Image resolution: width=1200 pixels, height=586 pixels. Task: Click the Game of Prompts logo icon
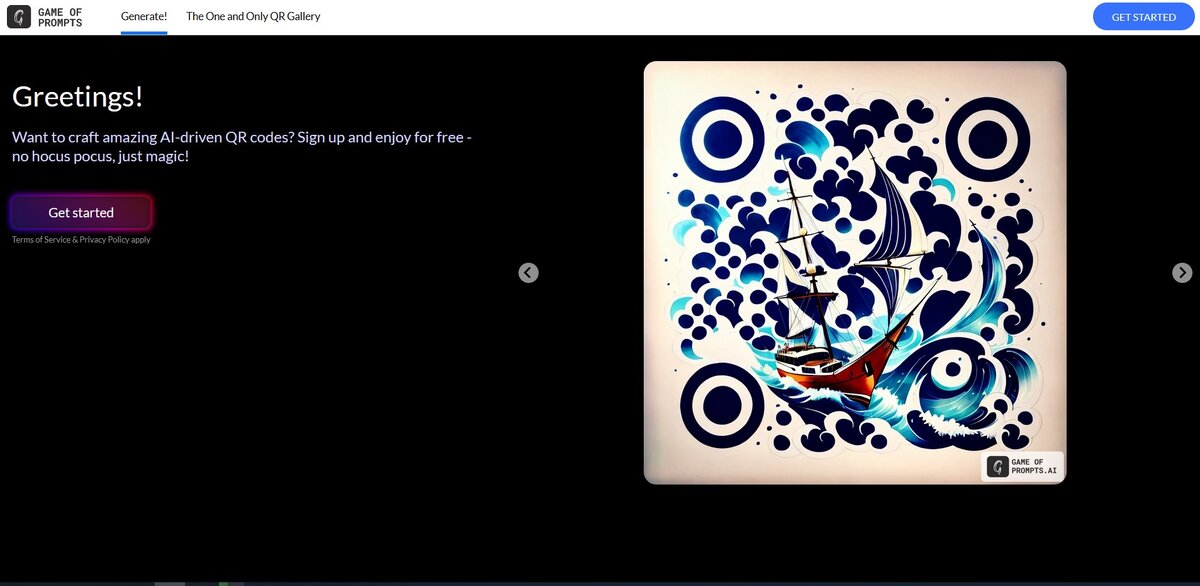click(x=19, y=17)
